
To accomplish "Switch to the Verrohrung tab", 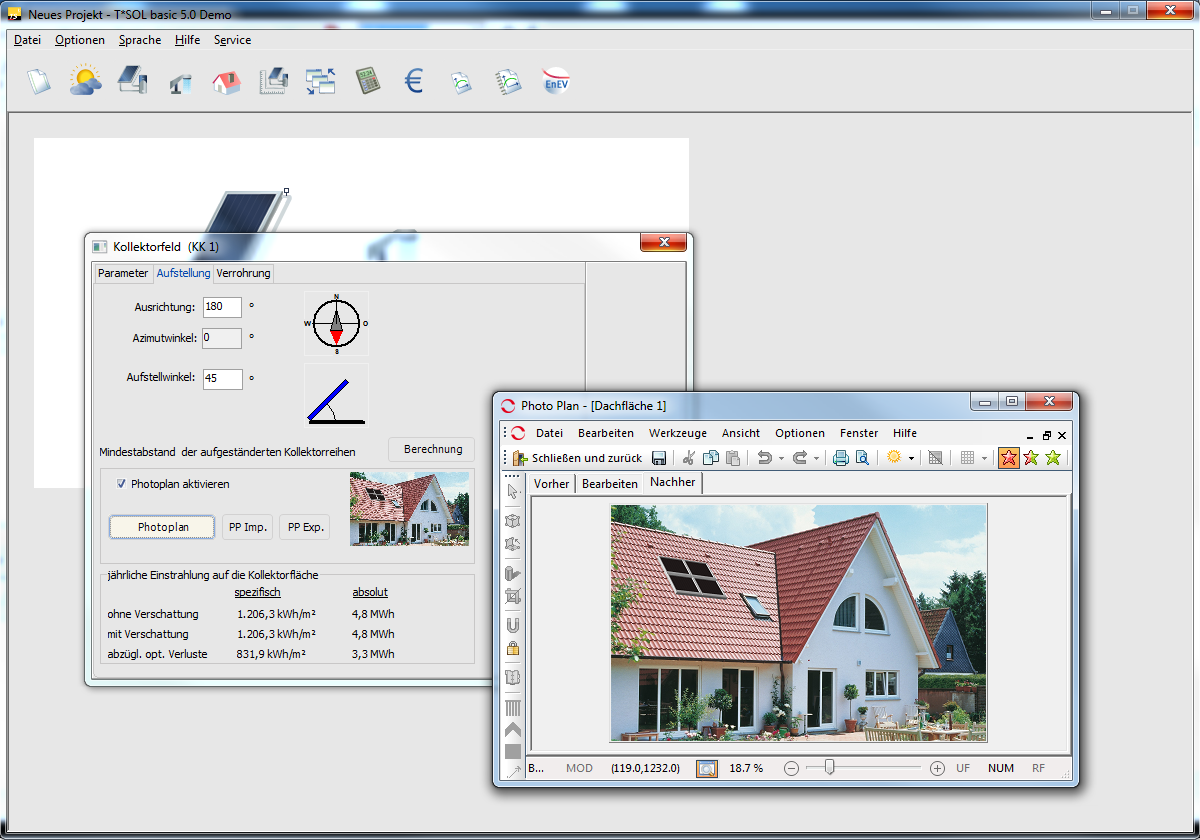I will pos(243,273).
